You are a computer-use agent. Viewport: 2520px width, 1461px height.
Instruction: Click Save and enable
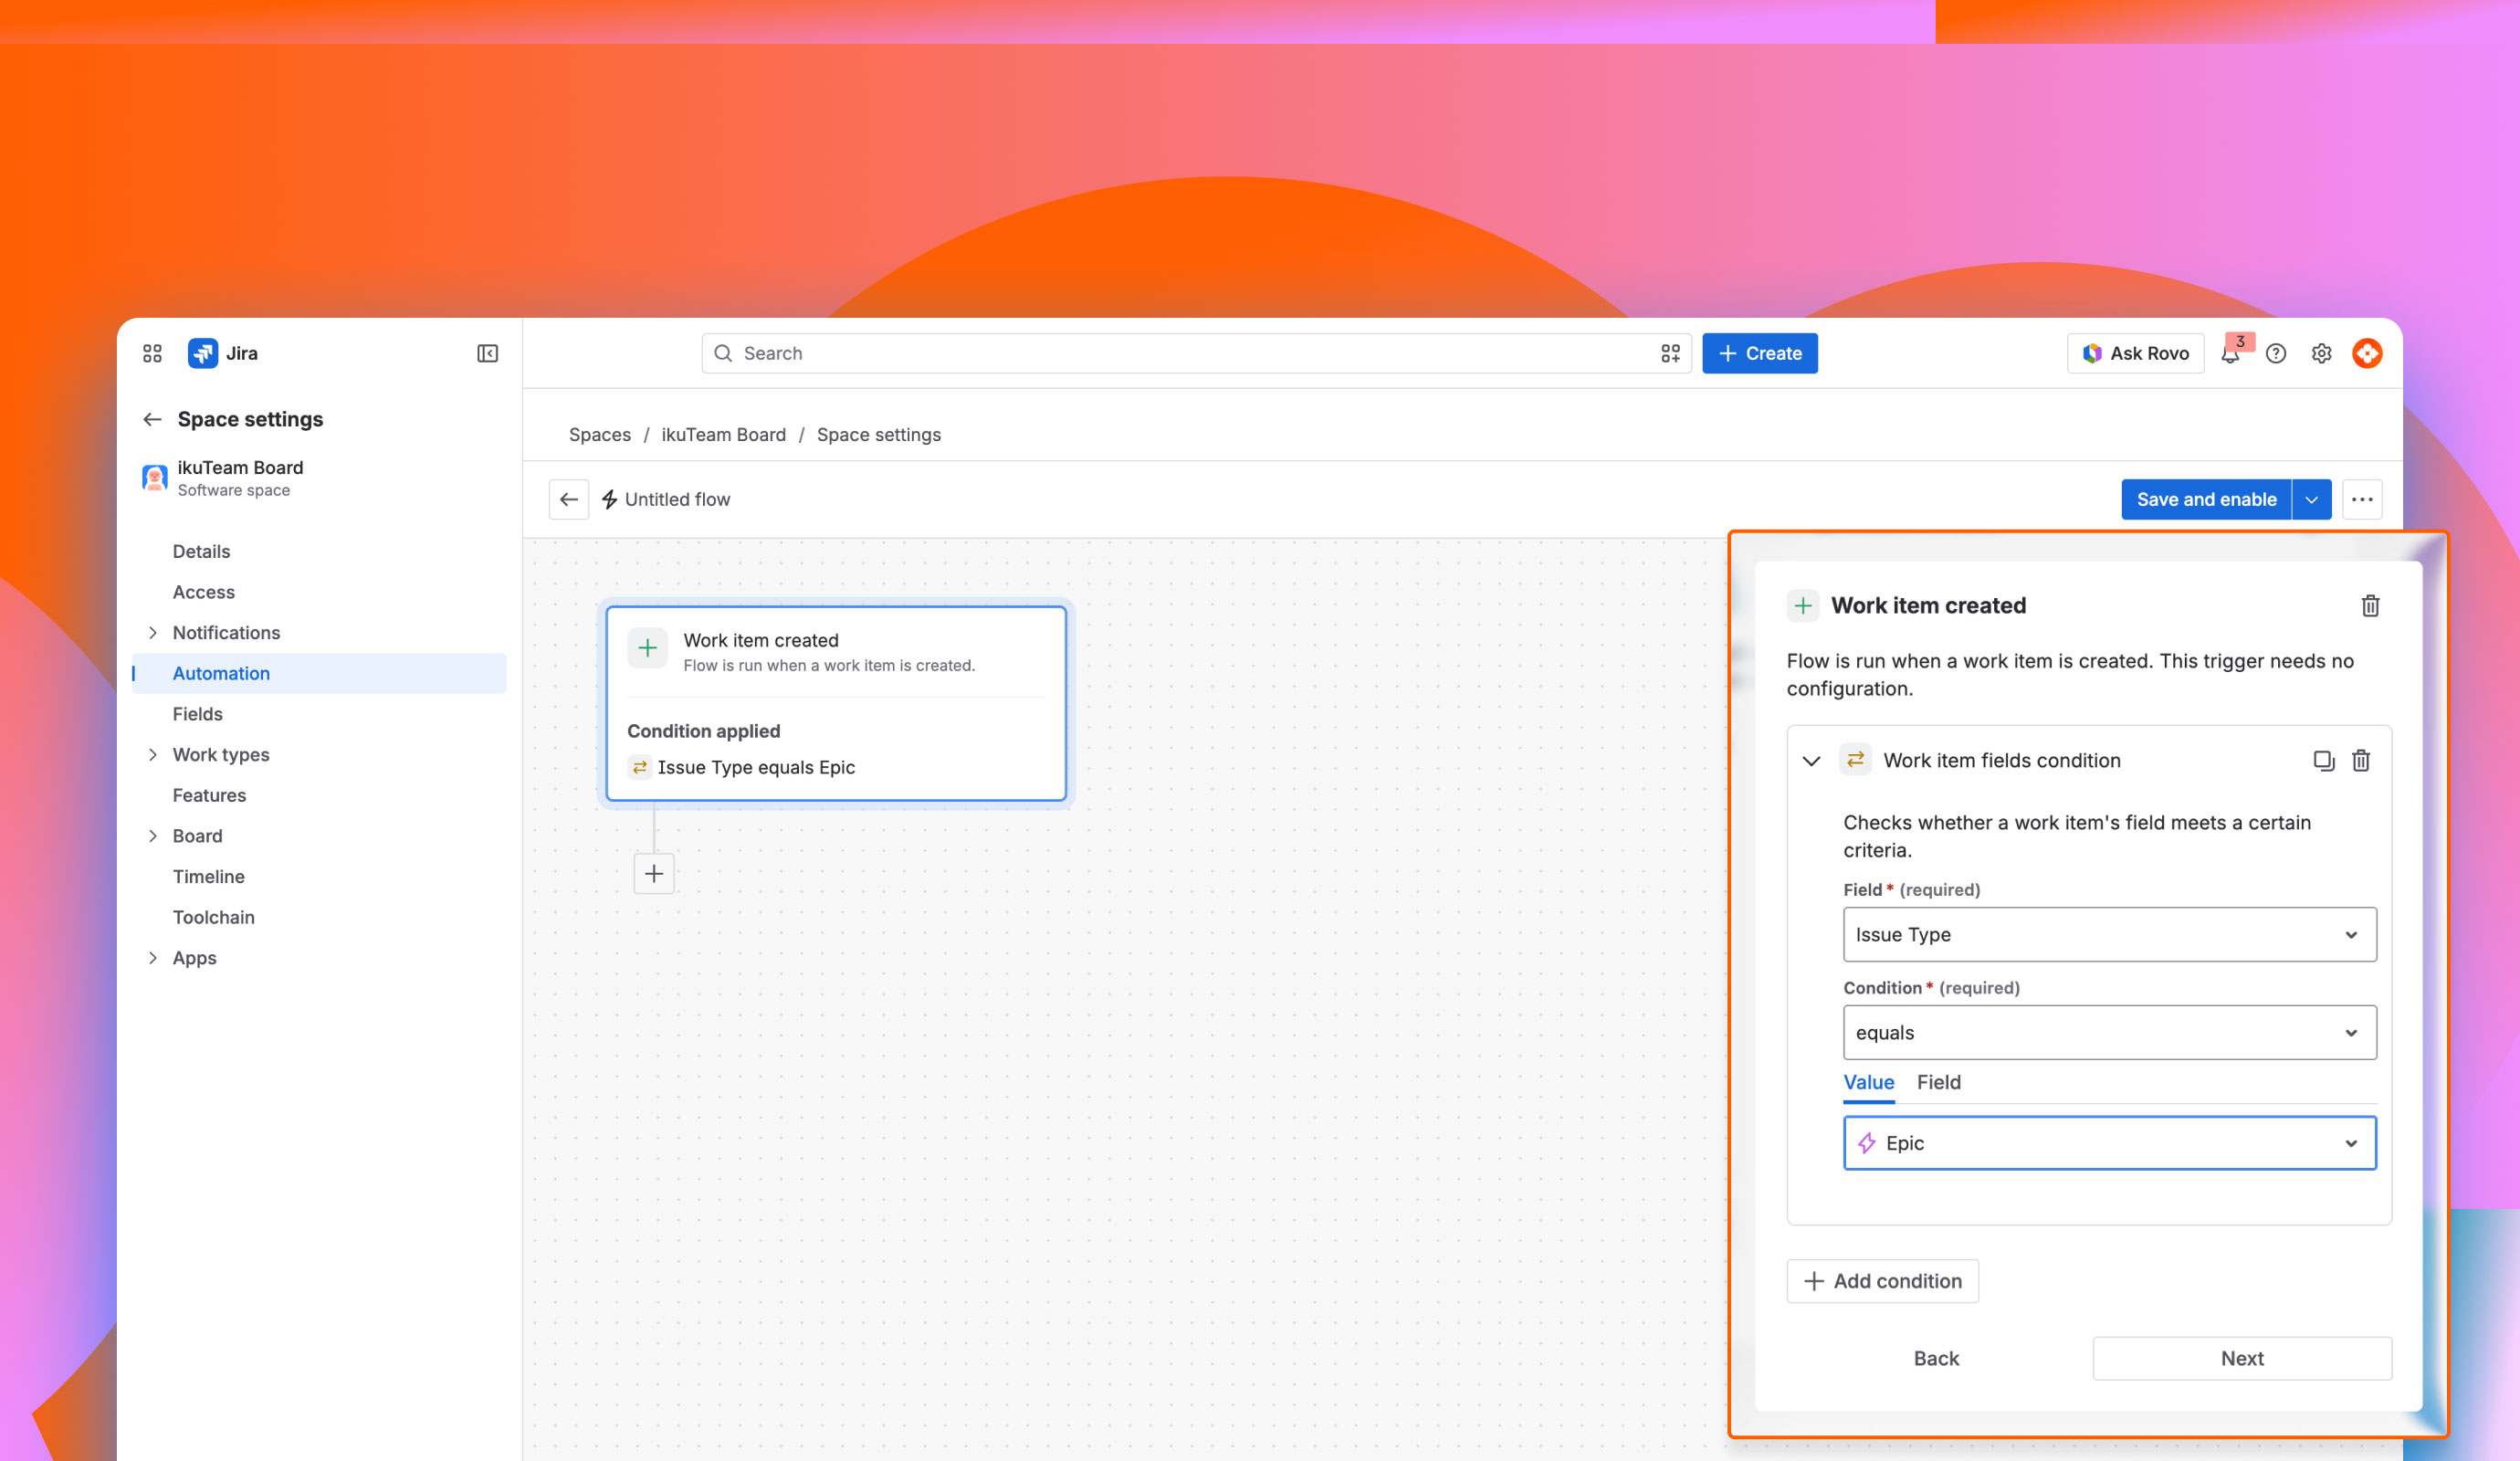click(2206, 499)
